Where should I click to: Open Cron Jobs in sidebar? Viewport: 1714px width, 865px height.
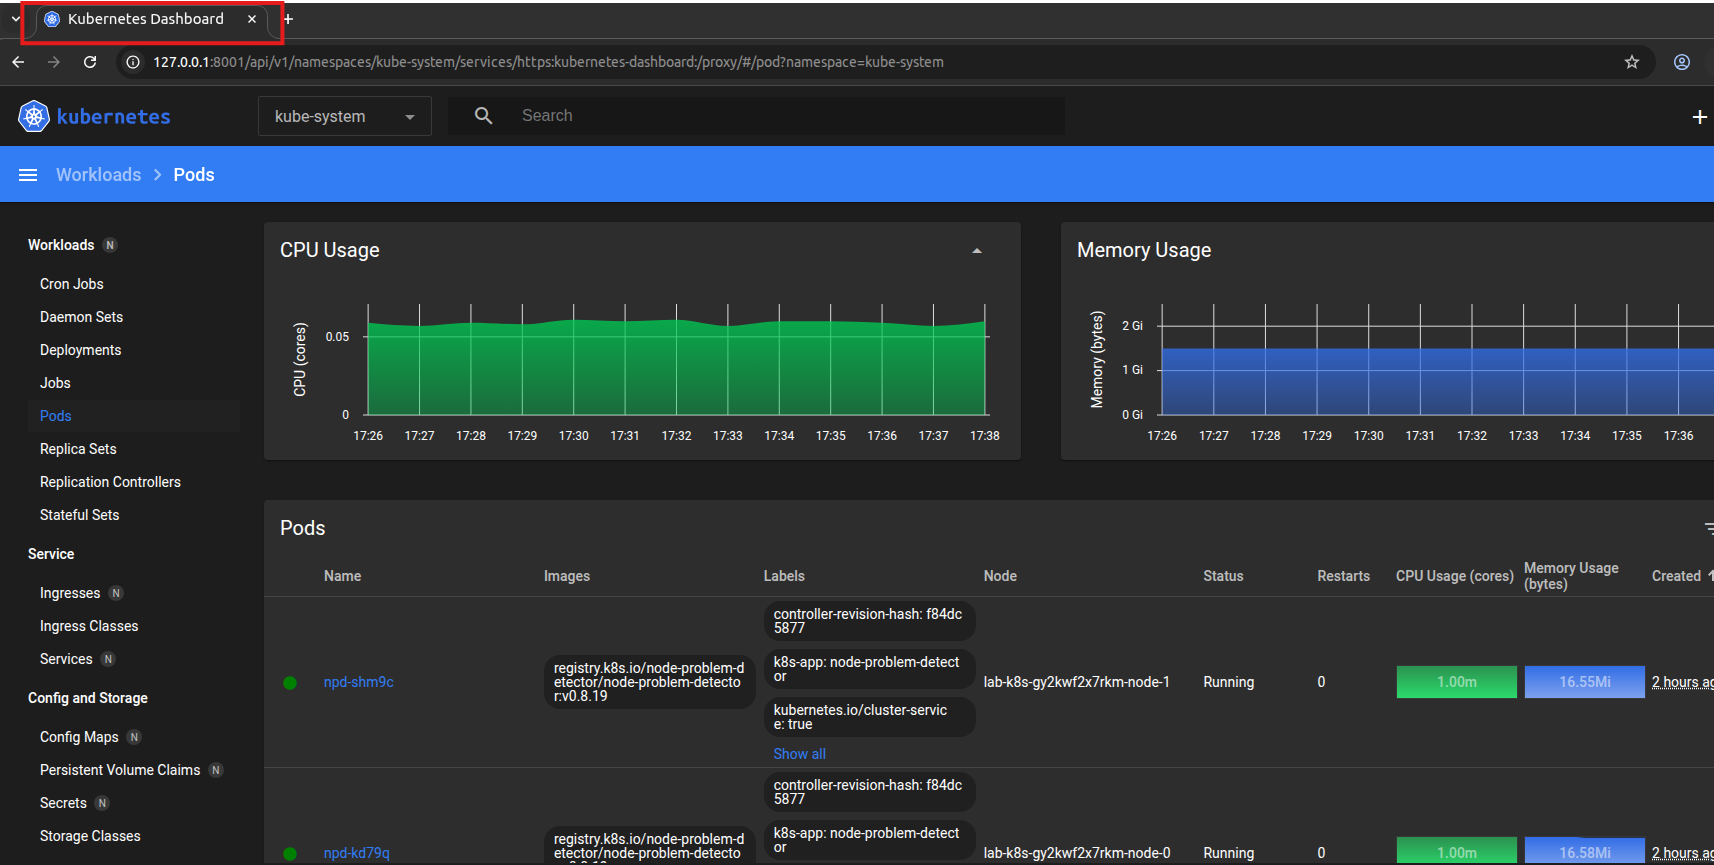point(72,284)
